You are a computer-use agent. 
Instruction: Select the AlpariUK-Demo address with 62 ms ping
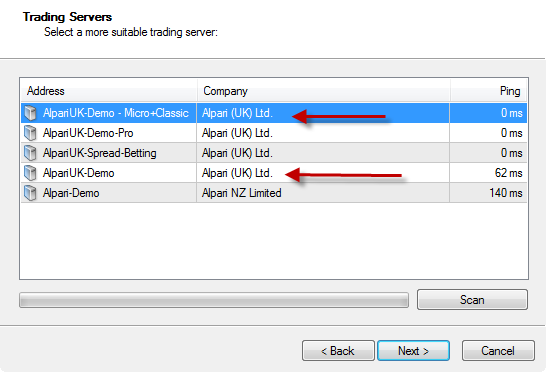tap(79, 173)
